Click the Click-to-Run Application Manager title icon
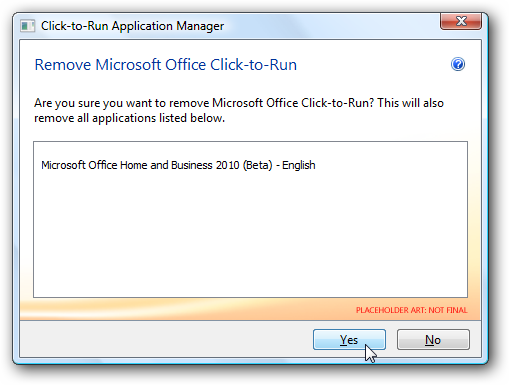 coord(28,26)
